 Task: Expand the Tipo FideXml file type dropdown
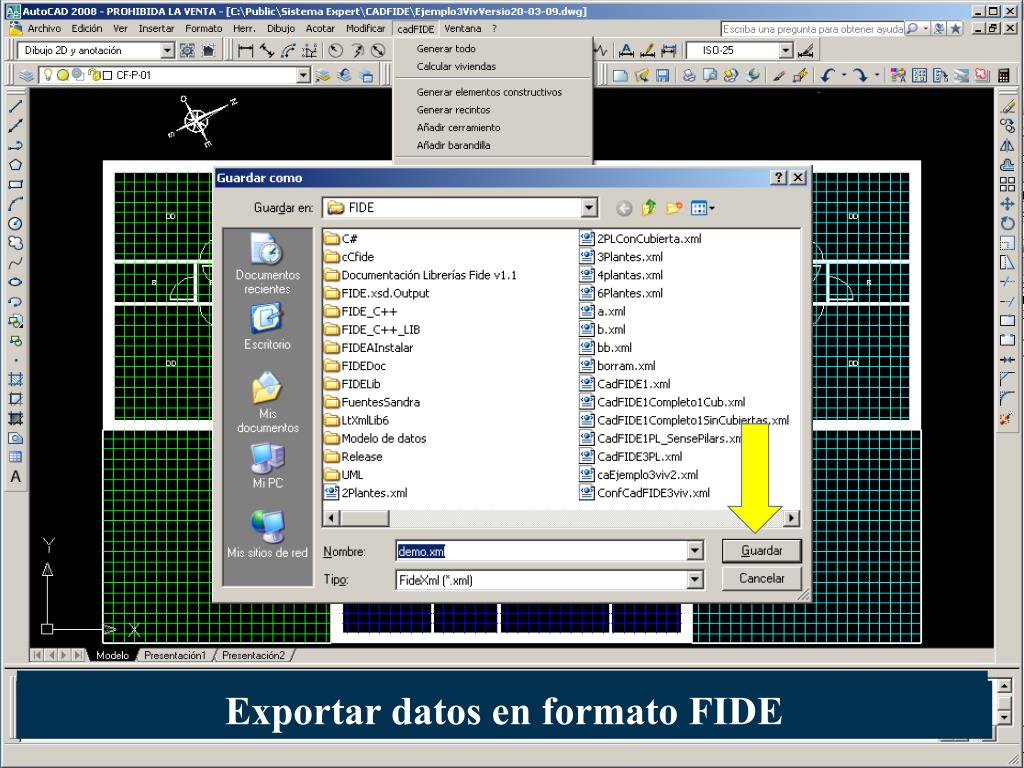pos(695,579)
